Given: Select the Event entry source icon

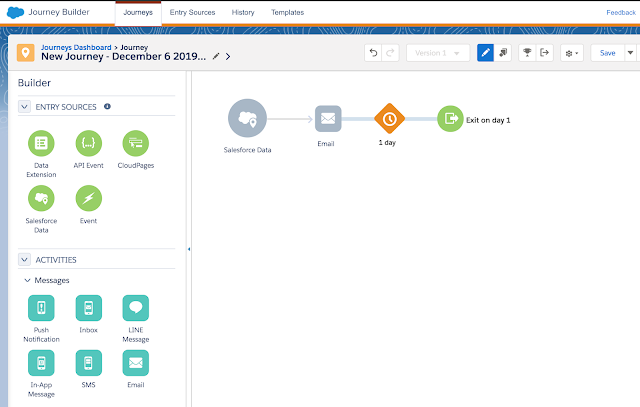Looking at the screenshot, I should click(x=89, y=198).
